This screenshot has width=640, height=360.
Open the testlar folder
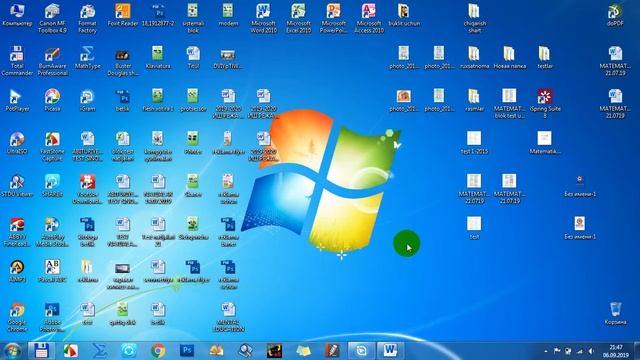click(544, 58)
